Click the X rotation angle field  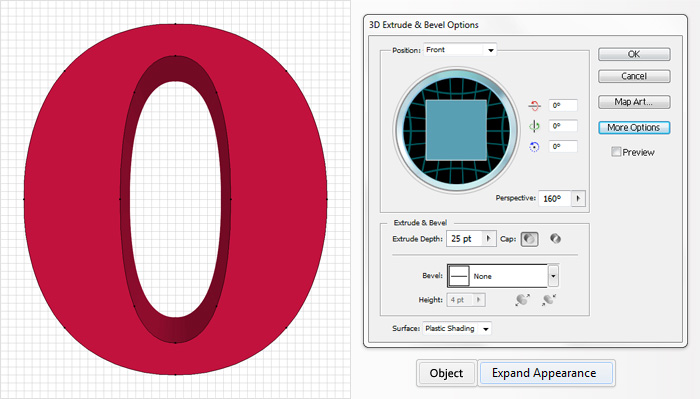(x=563, y=105)
